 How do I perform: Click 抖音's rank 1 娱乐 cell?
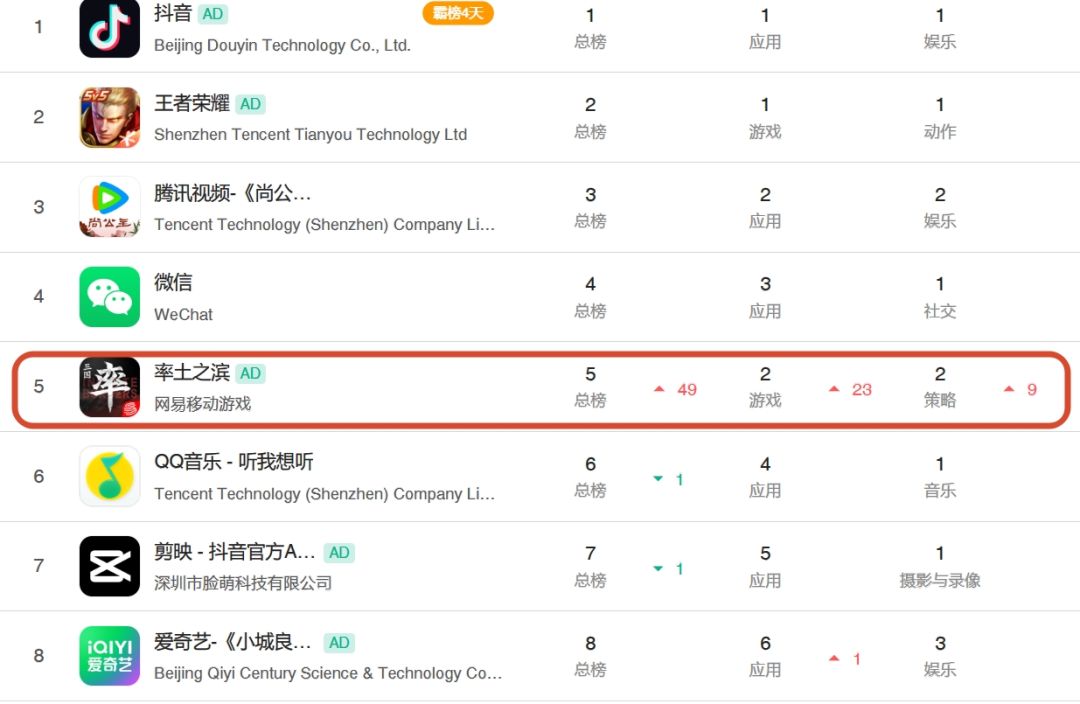point(940,28)
